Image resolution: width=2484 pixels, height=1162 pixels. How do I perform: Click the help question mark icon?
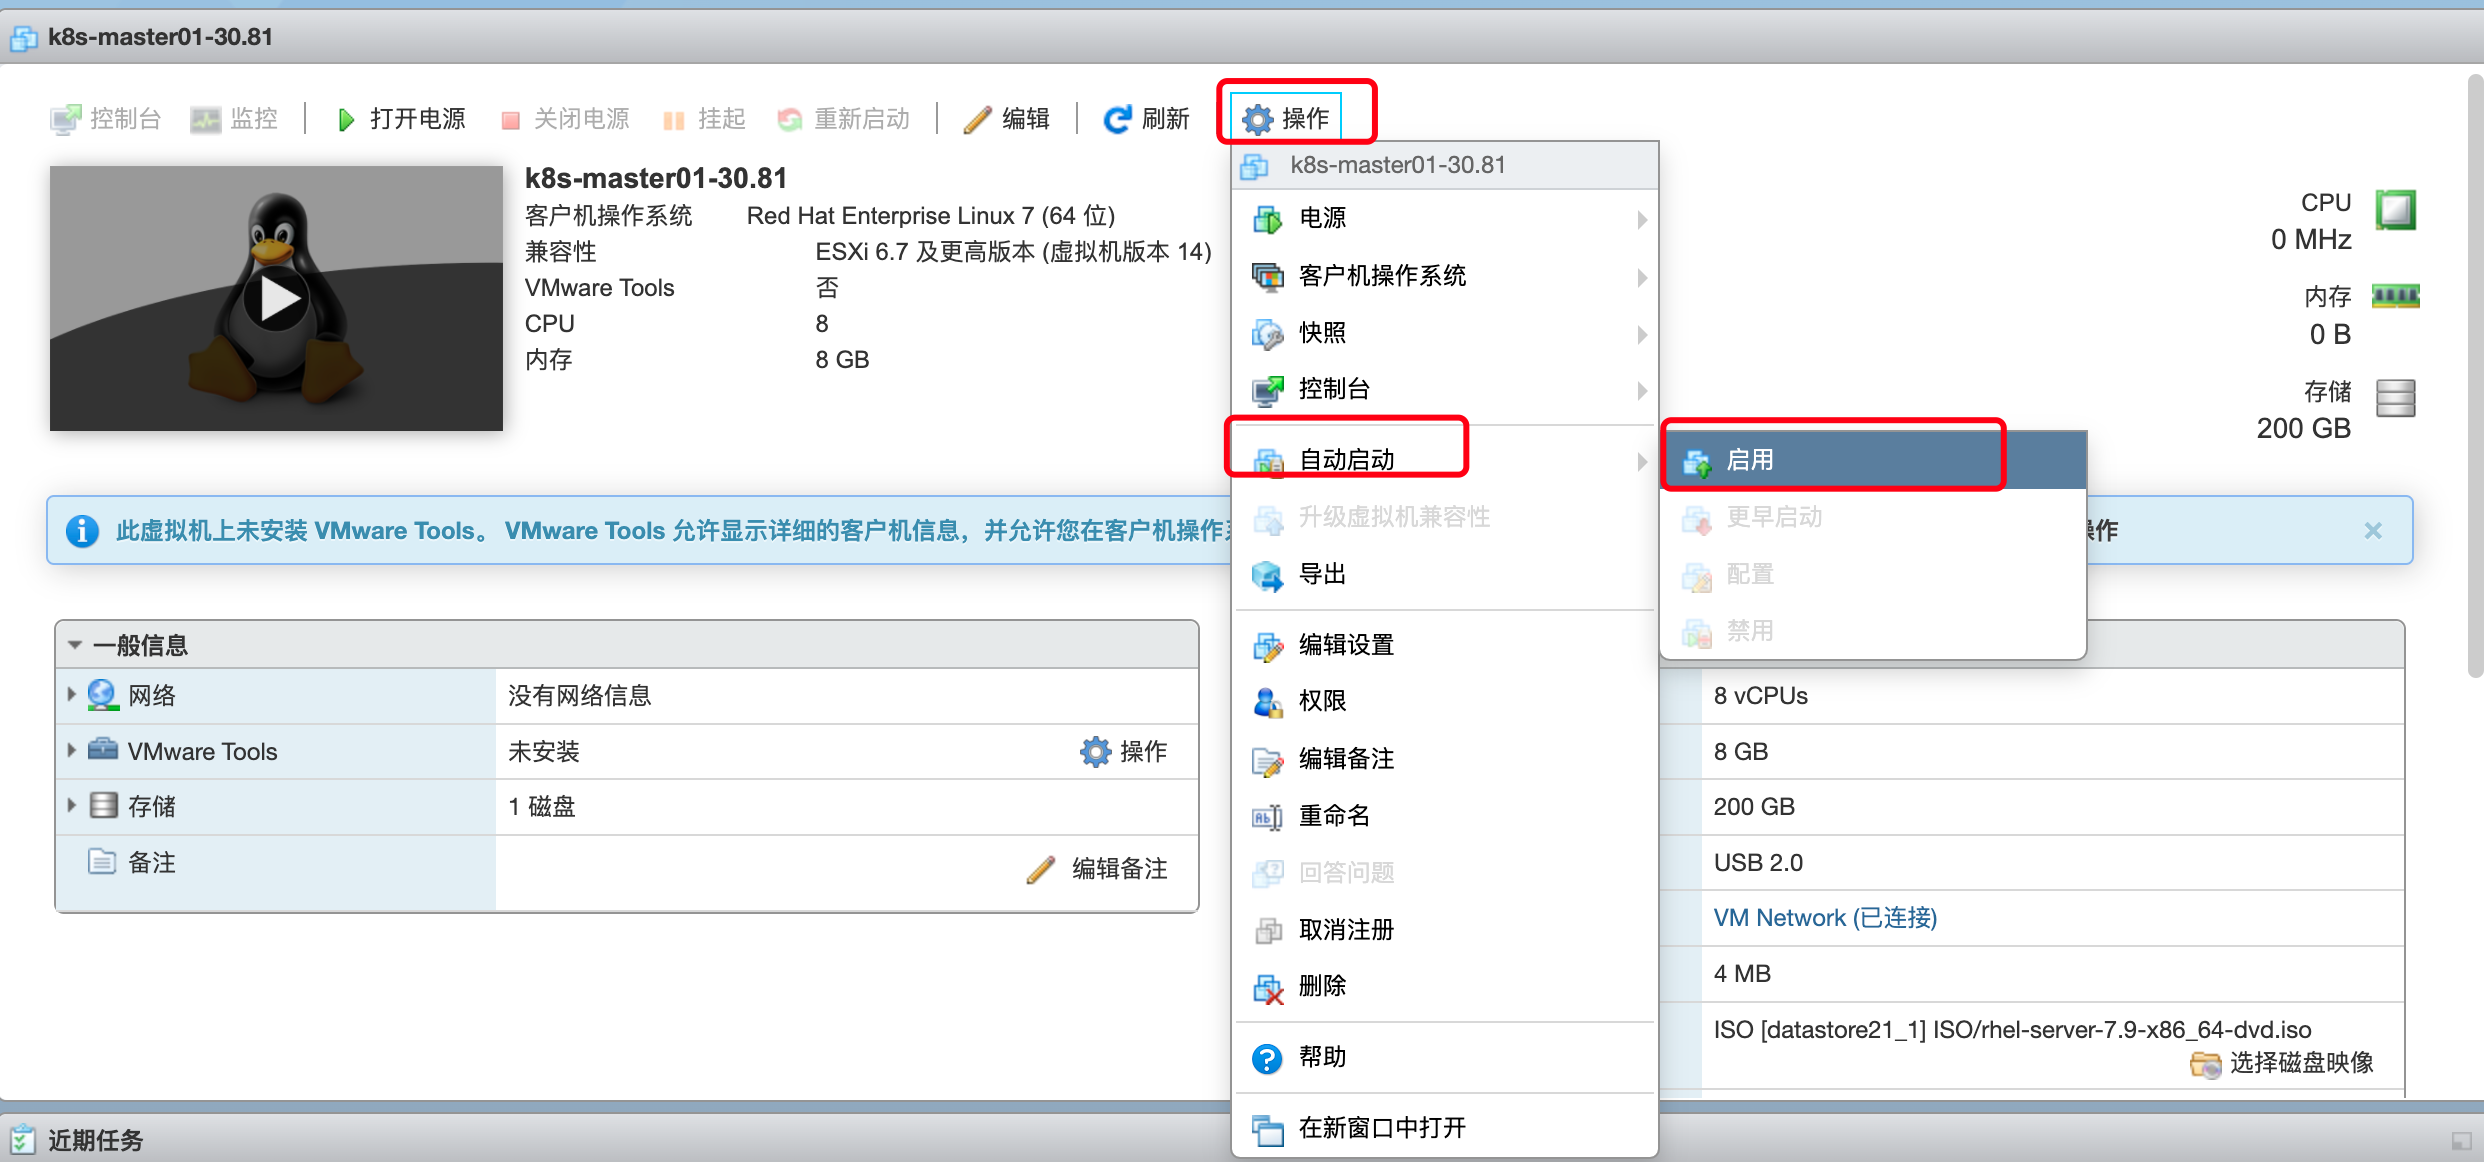(1267, 1058)
